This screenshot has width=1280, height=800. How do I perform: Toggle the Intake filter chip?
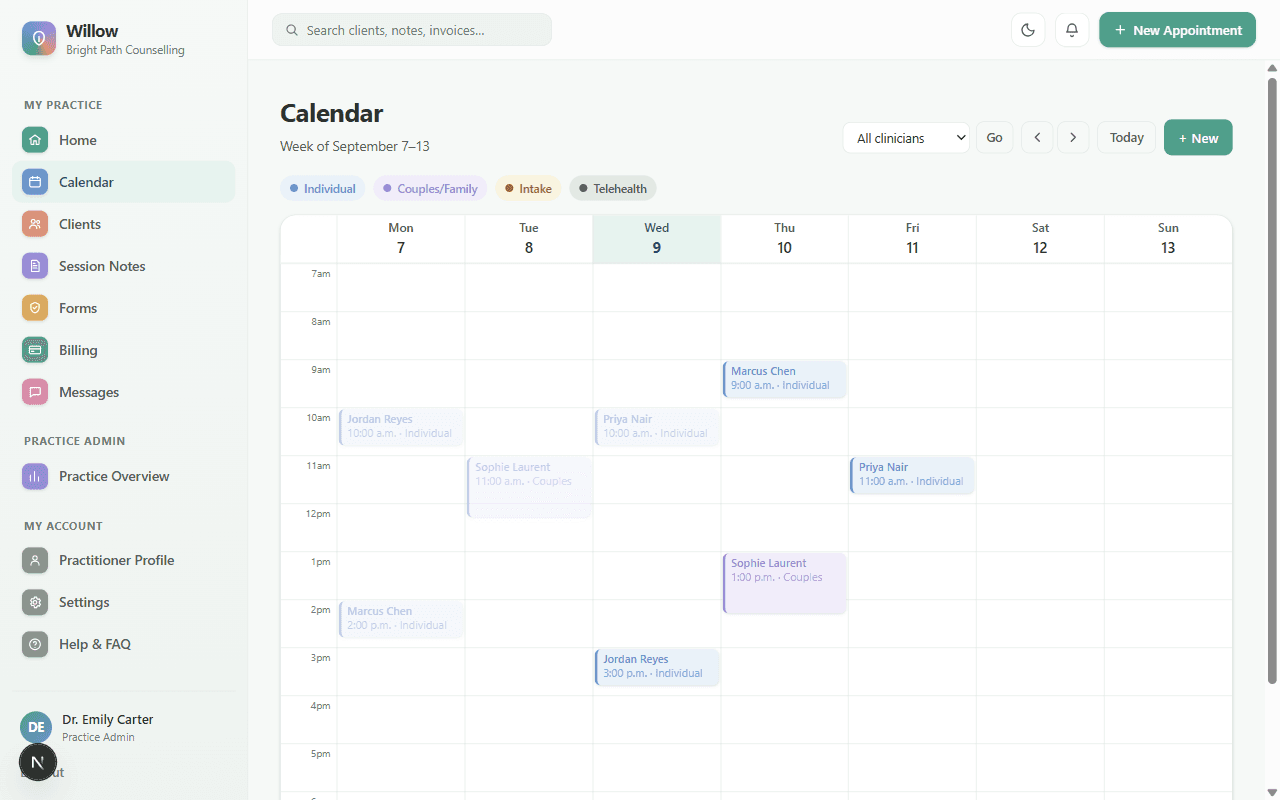(528, 188)
